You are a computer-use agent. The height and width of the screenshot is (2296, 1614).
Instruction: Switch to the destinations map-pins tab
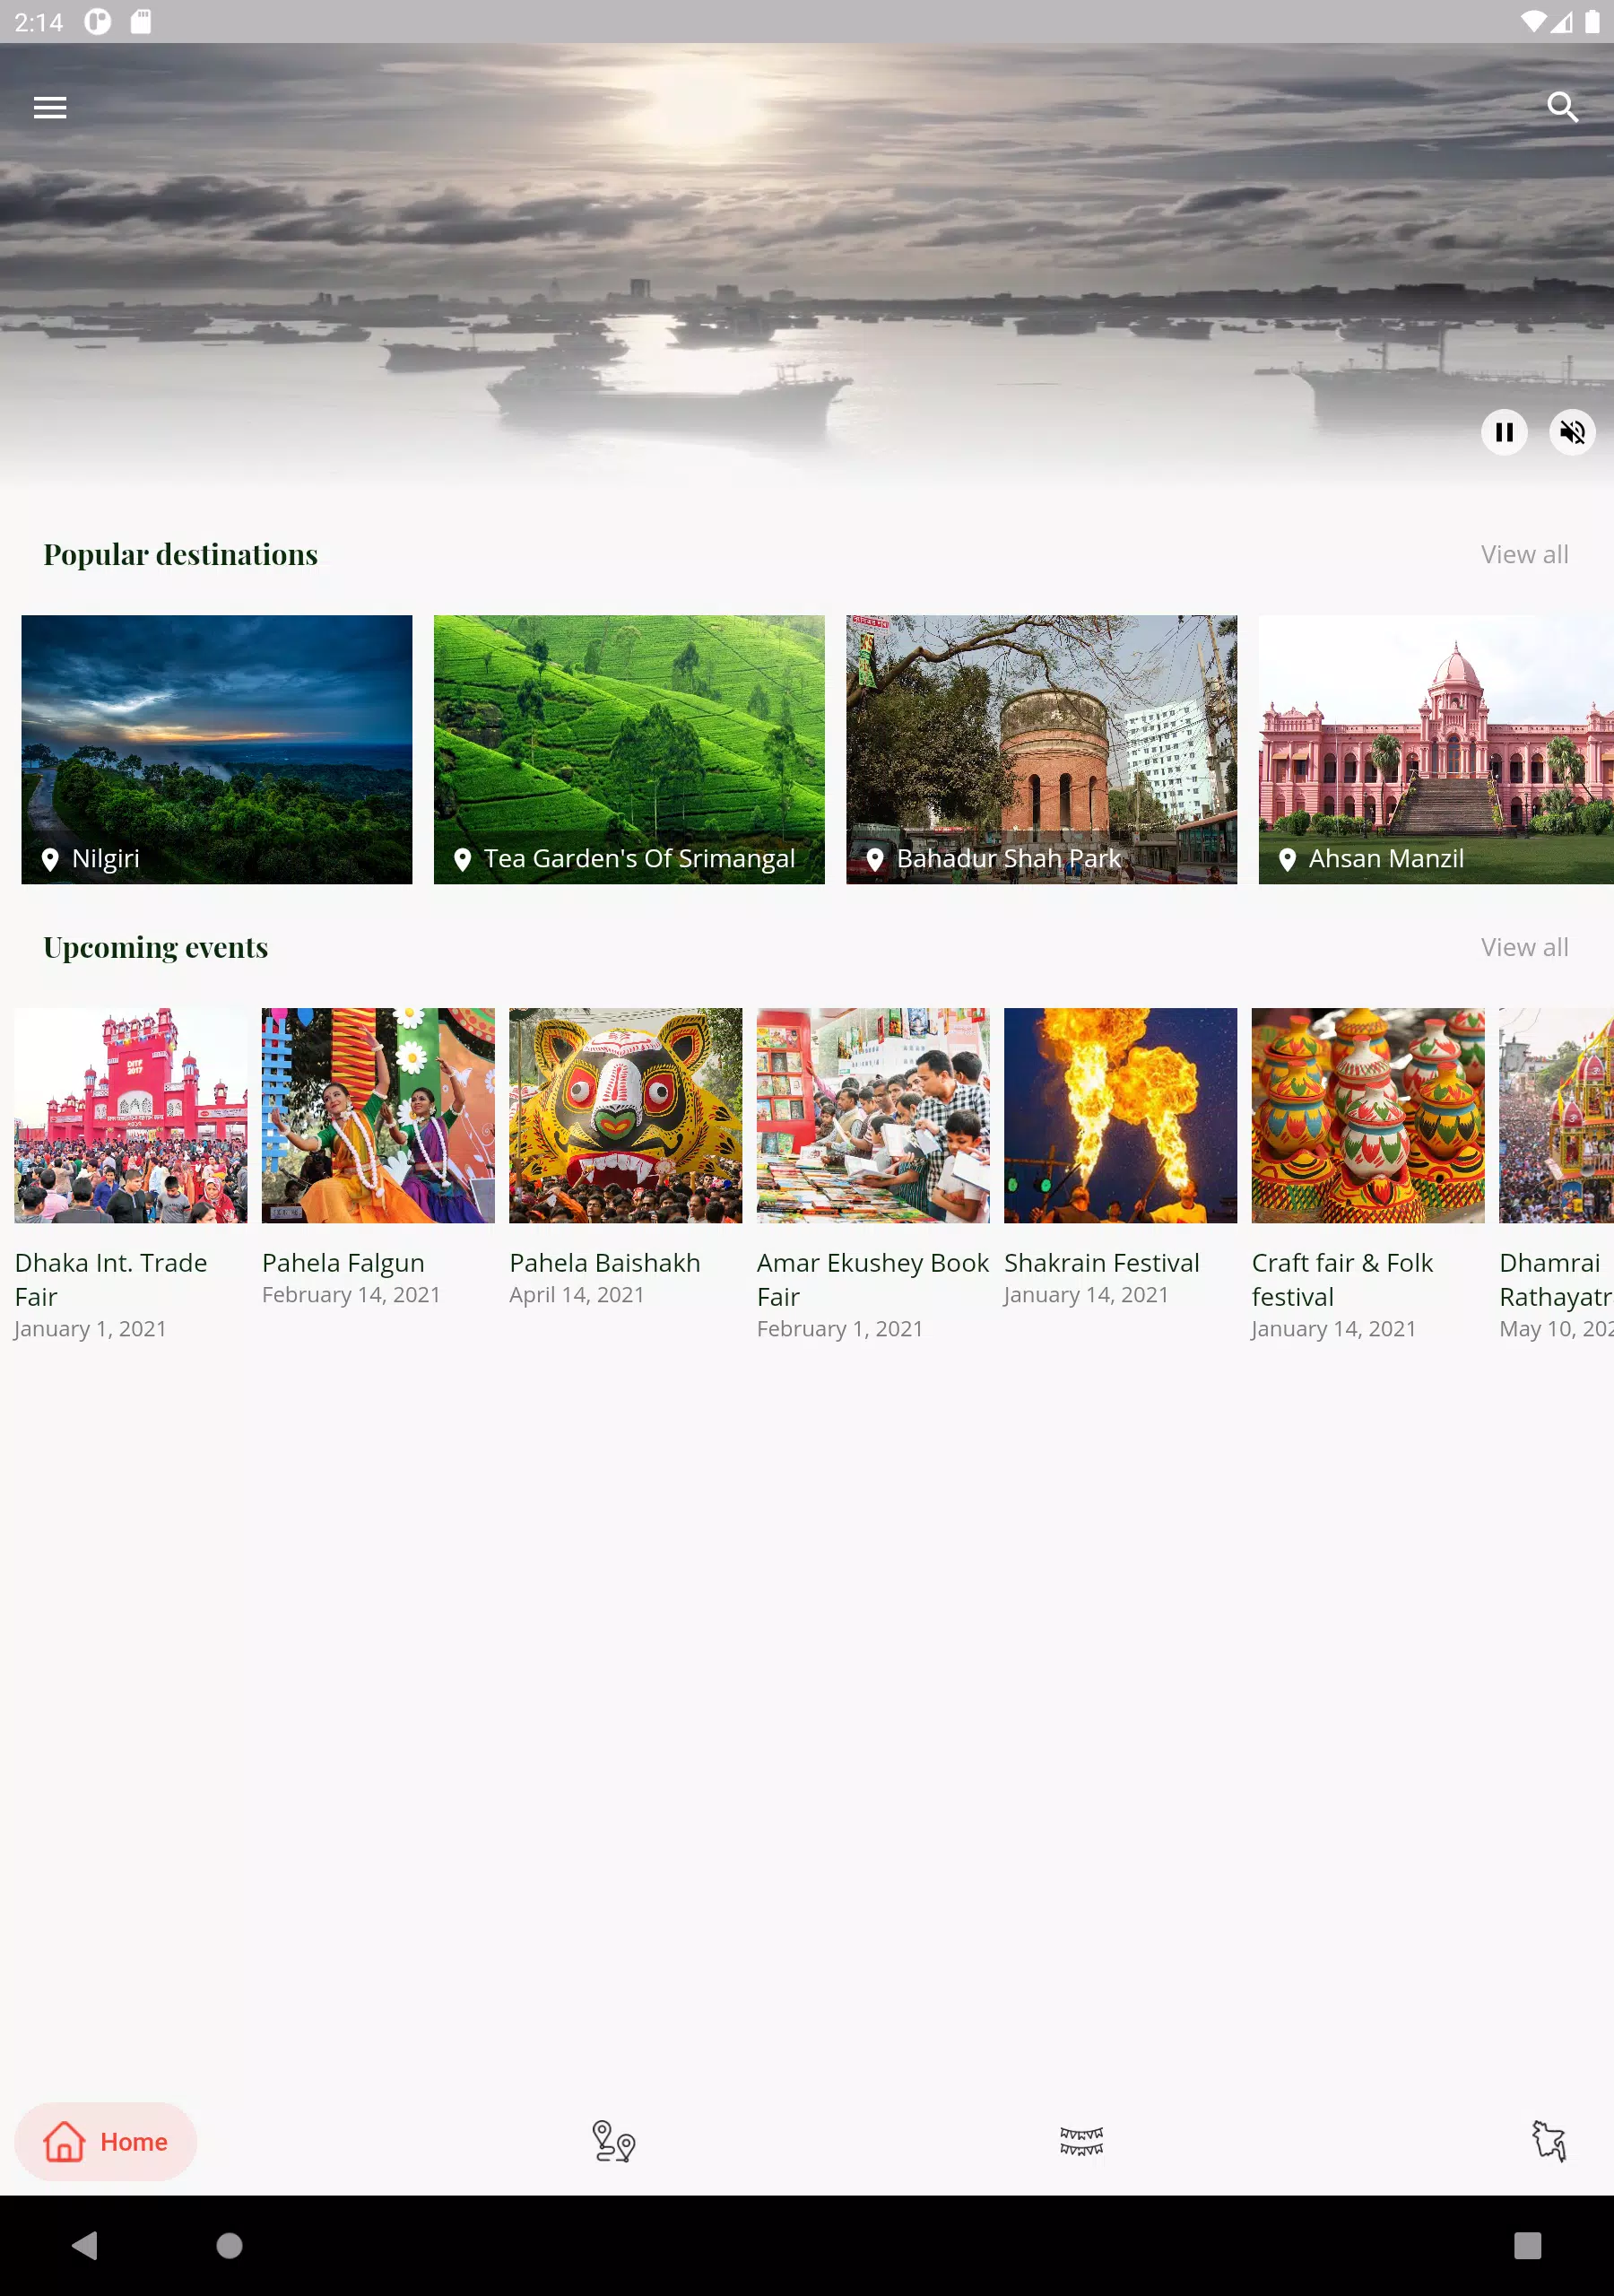613,2142
